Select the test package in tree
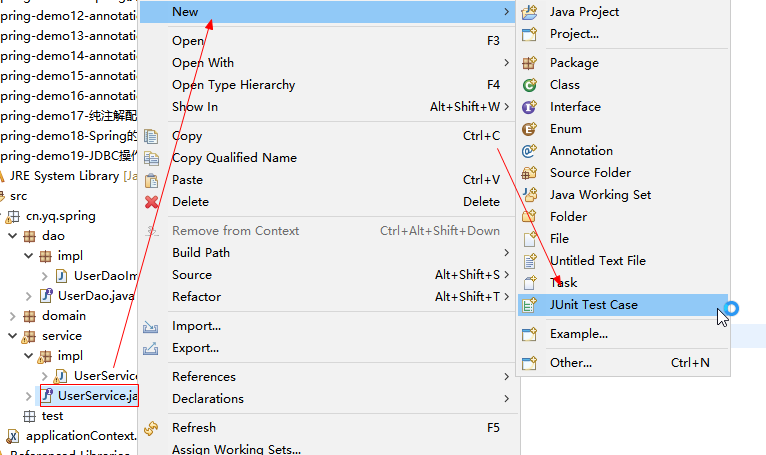 pyautogui.click(x=52, y=416)
